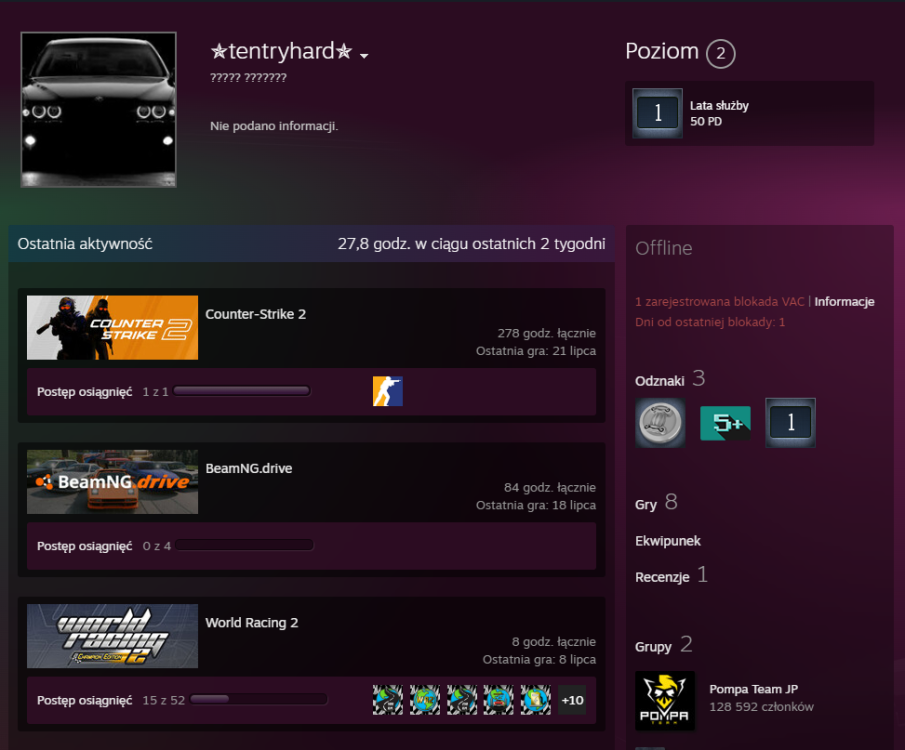
Task: Open the World Racing 2 game banner
Action: coord(113,636)
